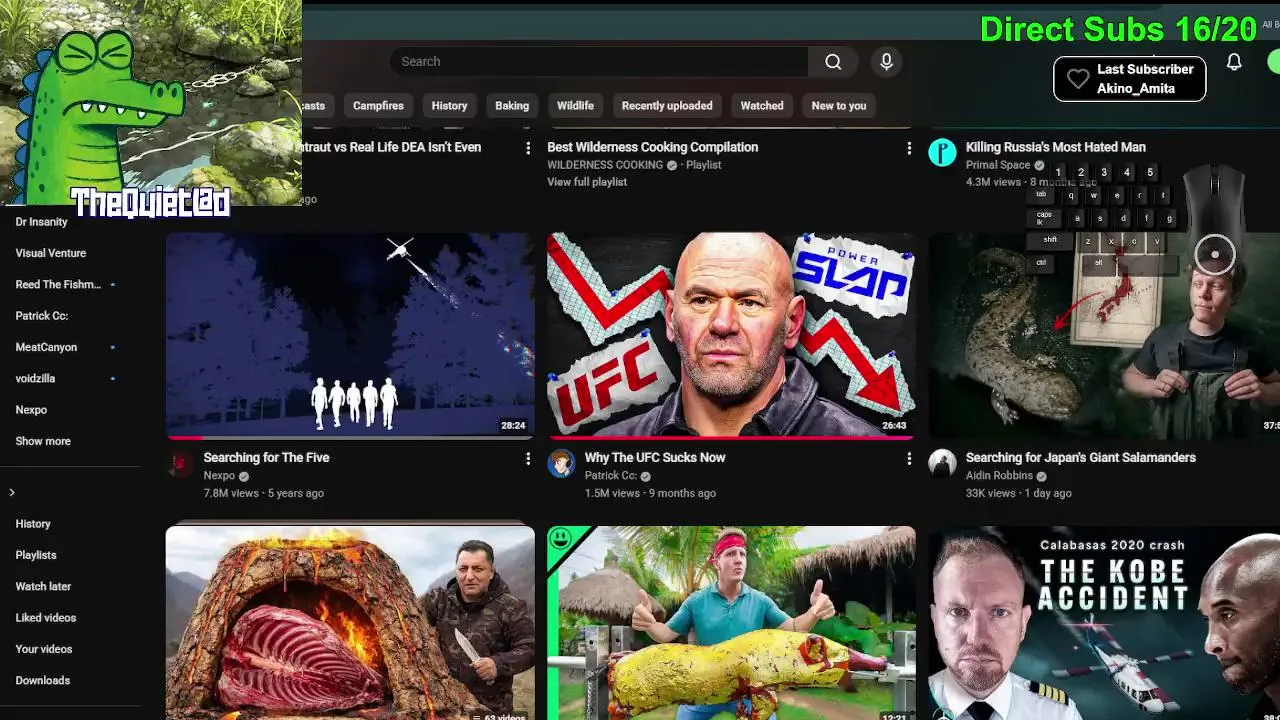Image resolution: width=1280 pixels, height=720 pixels.
Task: Select the Campfires filter chip
Action: pos(378,106)
